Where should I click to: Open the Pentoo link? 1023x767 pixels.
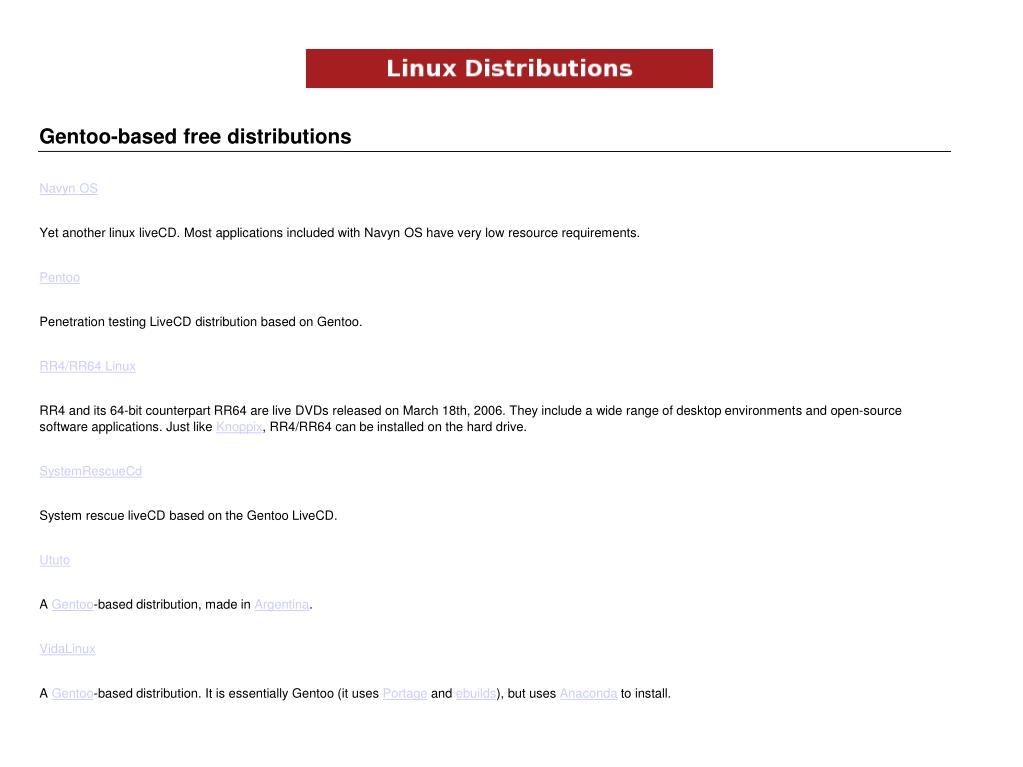(59, 277)
